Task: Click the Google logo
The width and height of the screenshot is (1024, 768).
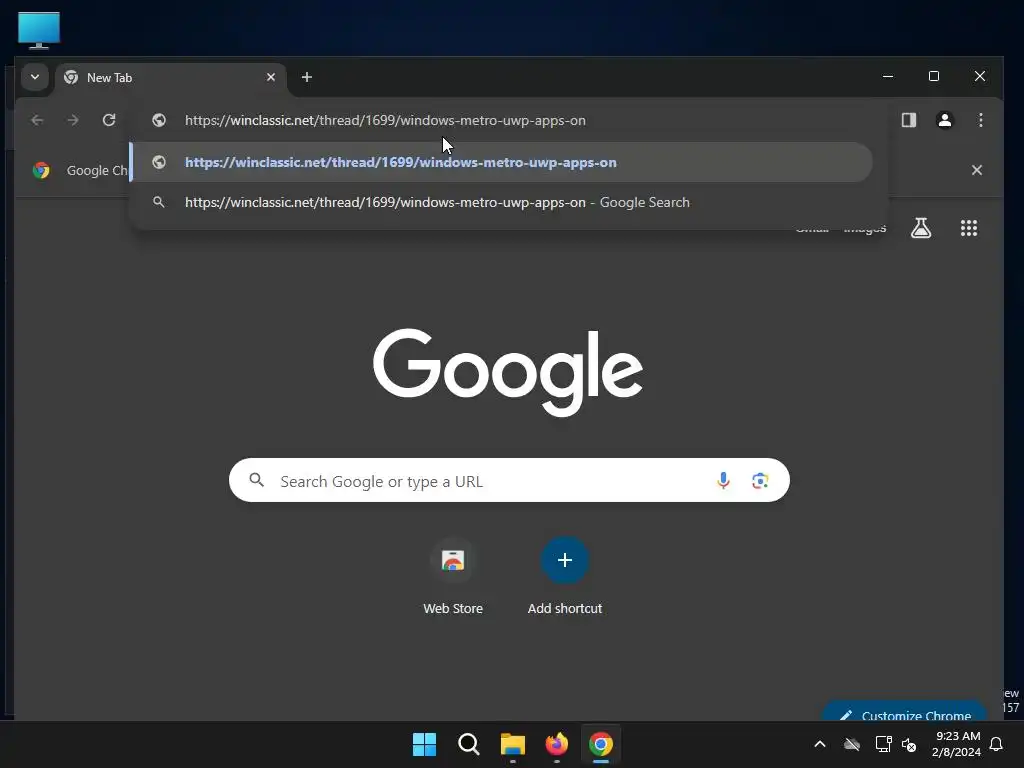Action: click(x=508, y=372)
